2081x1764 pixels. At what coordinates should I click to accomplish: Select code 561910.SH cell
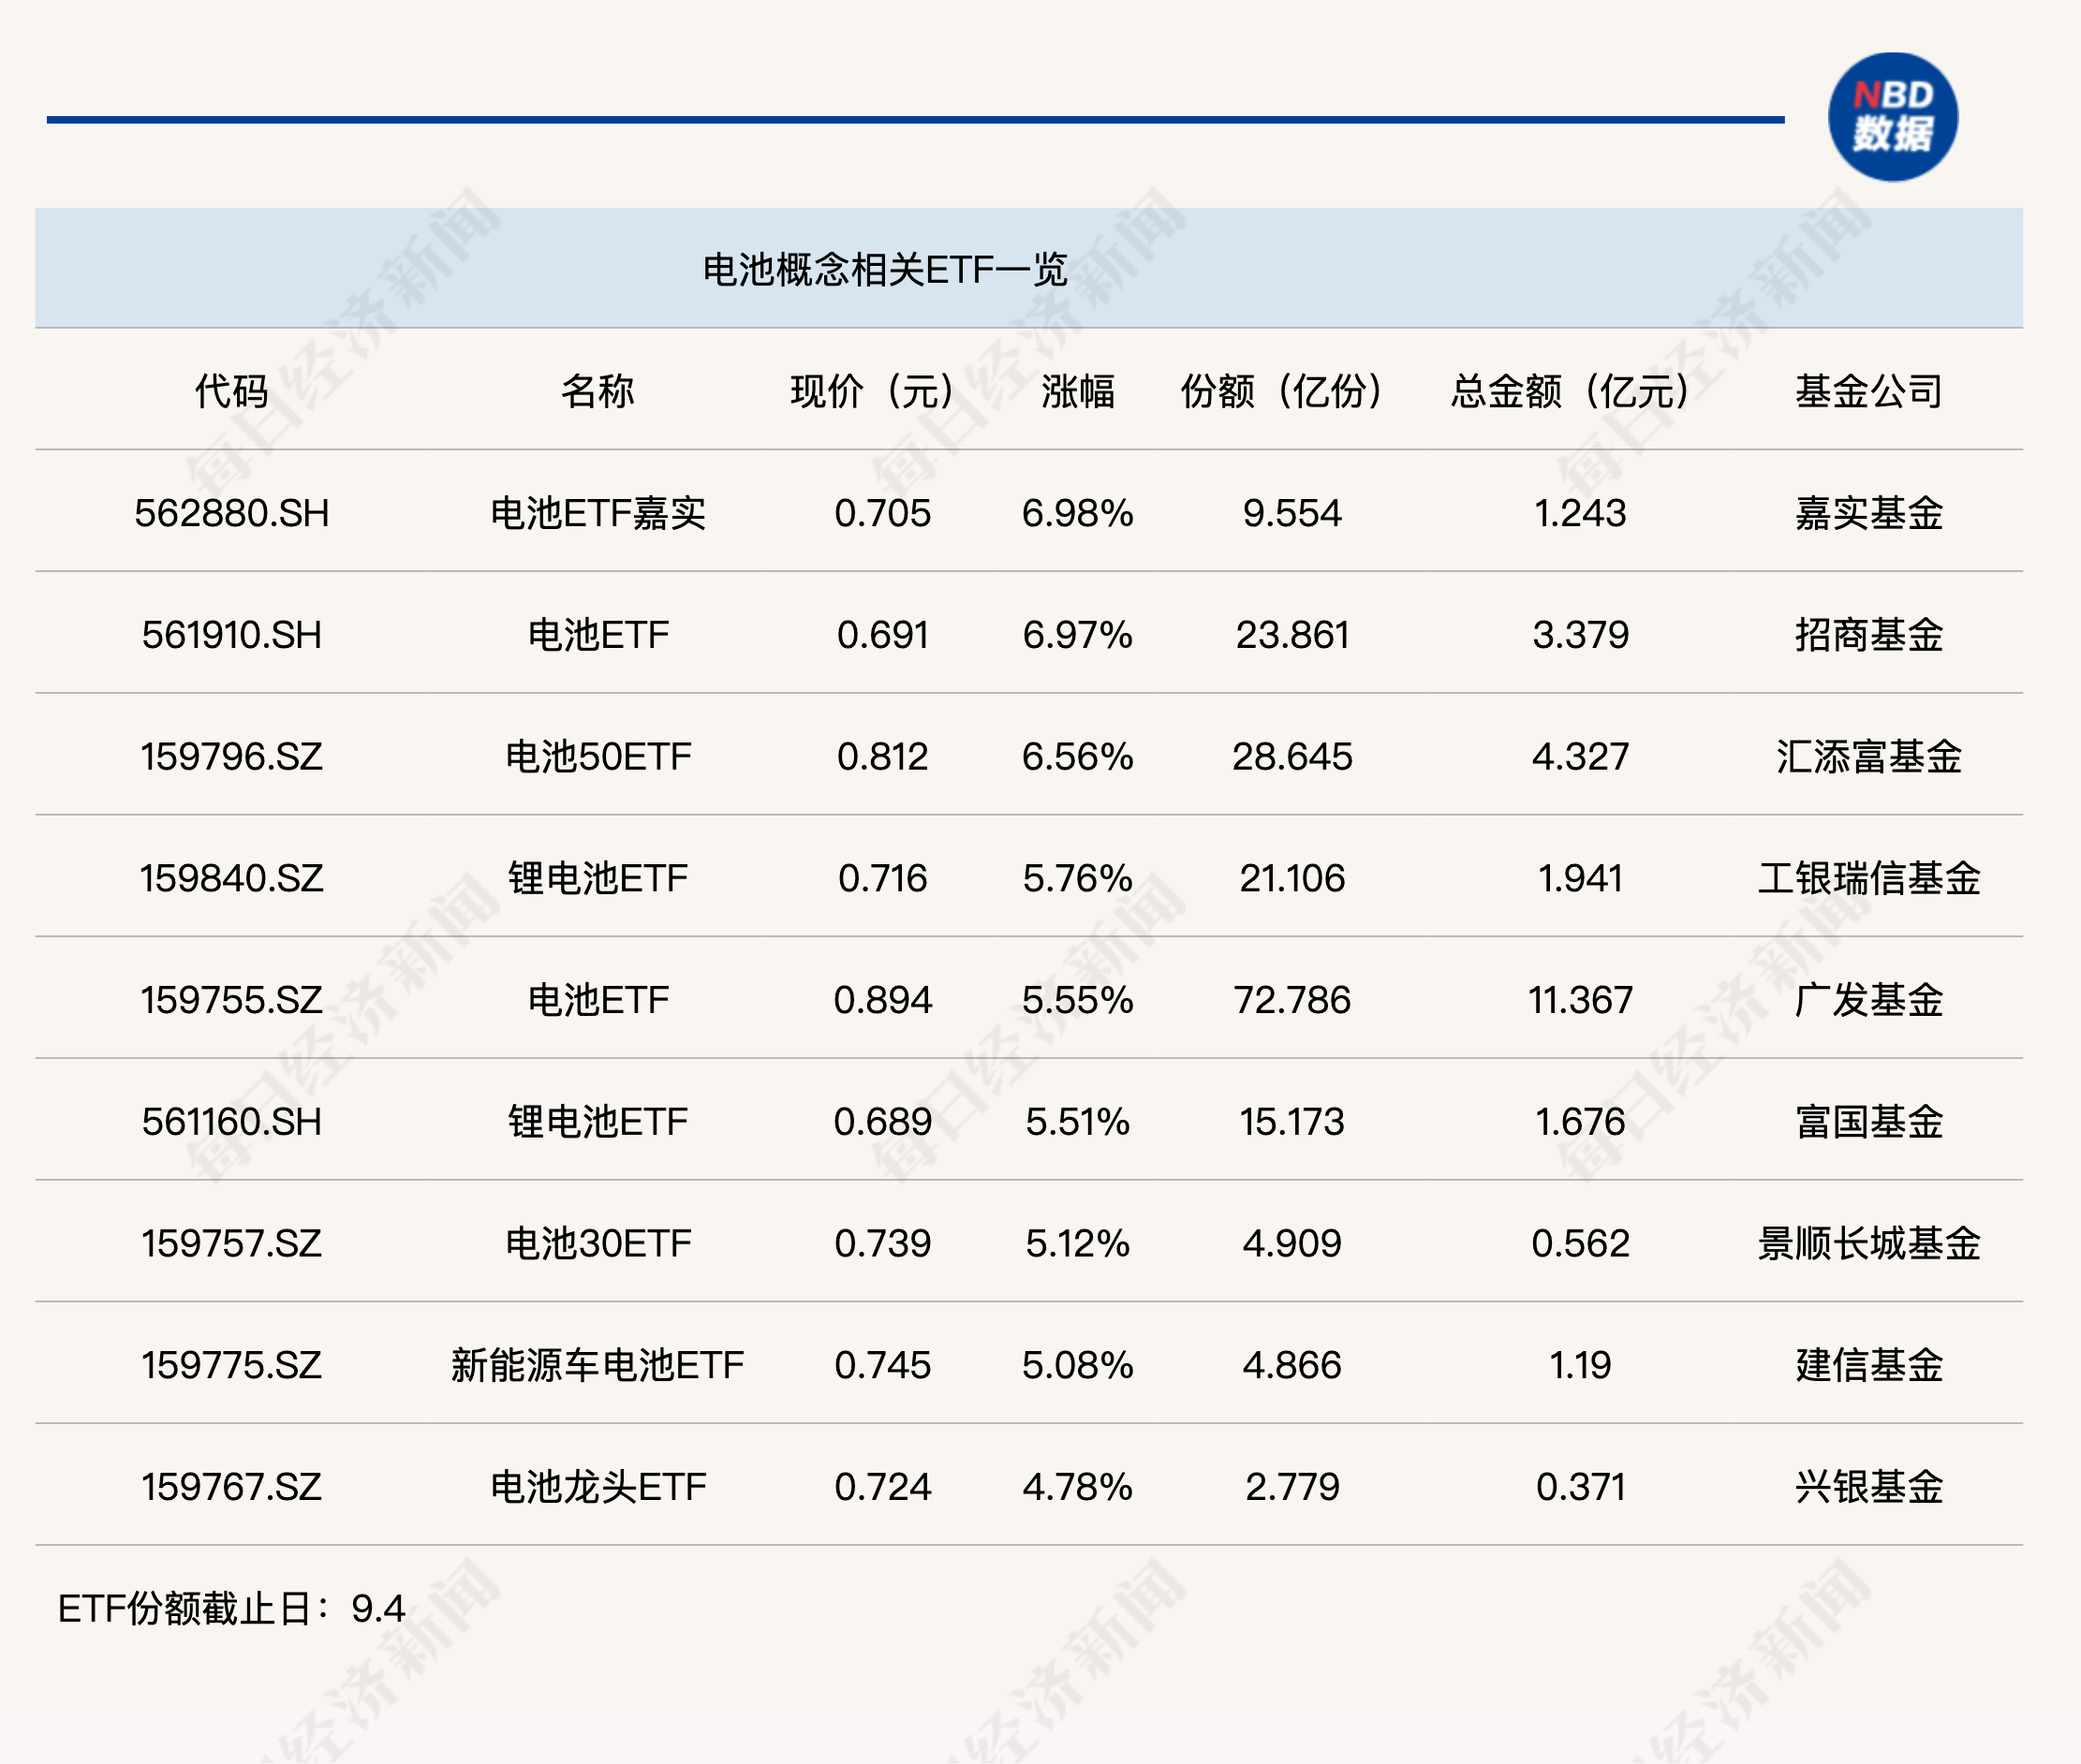tap(231, 635)
